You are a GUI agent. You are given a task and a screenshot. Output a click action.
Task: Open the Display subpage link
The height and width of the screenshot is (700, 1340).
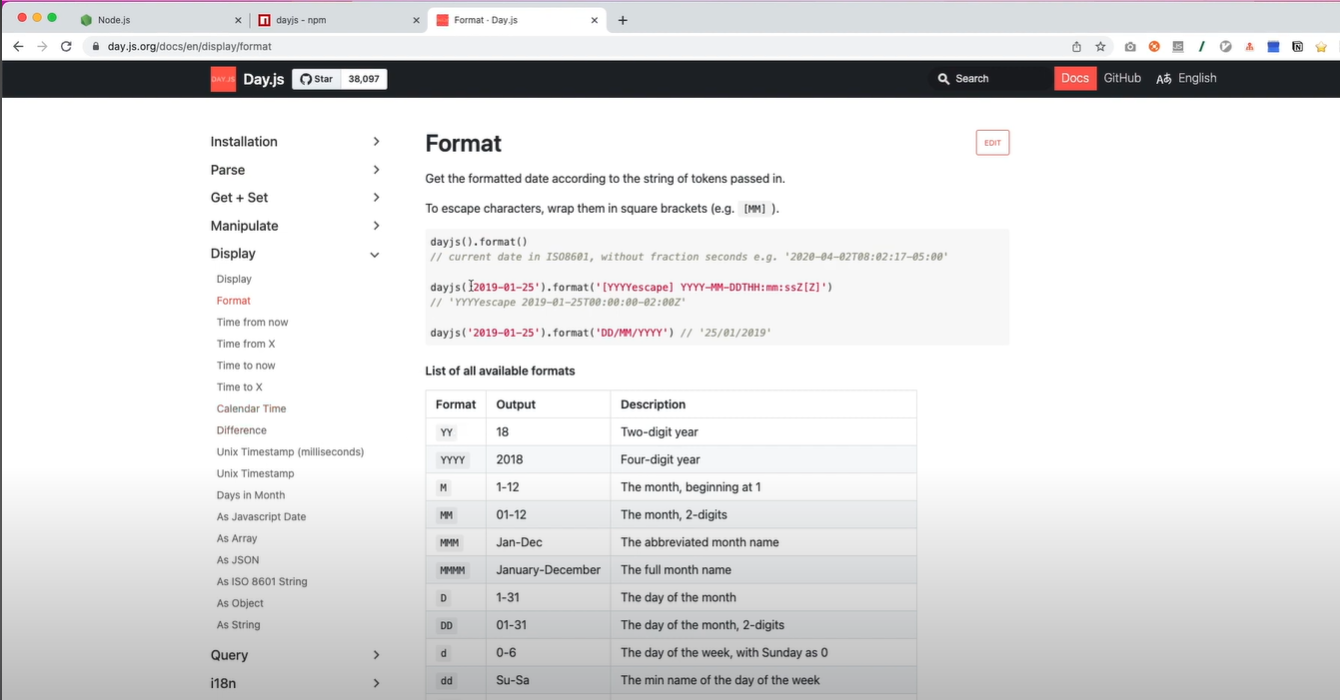click(234, 279)
